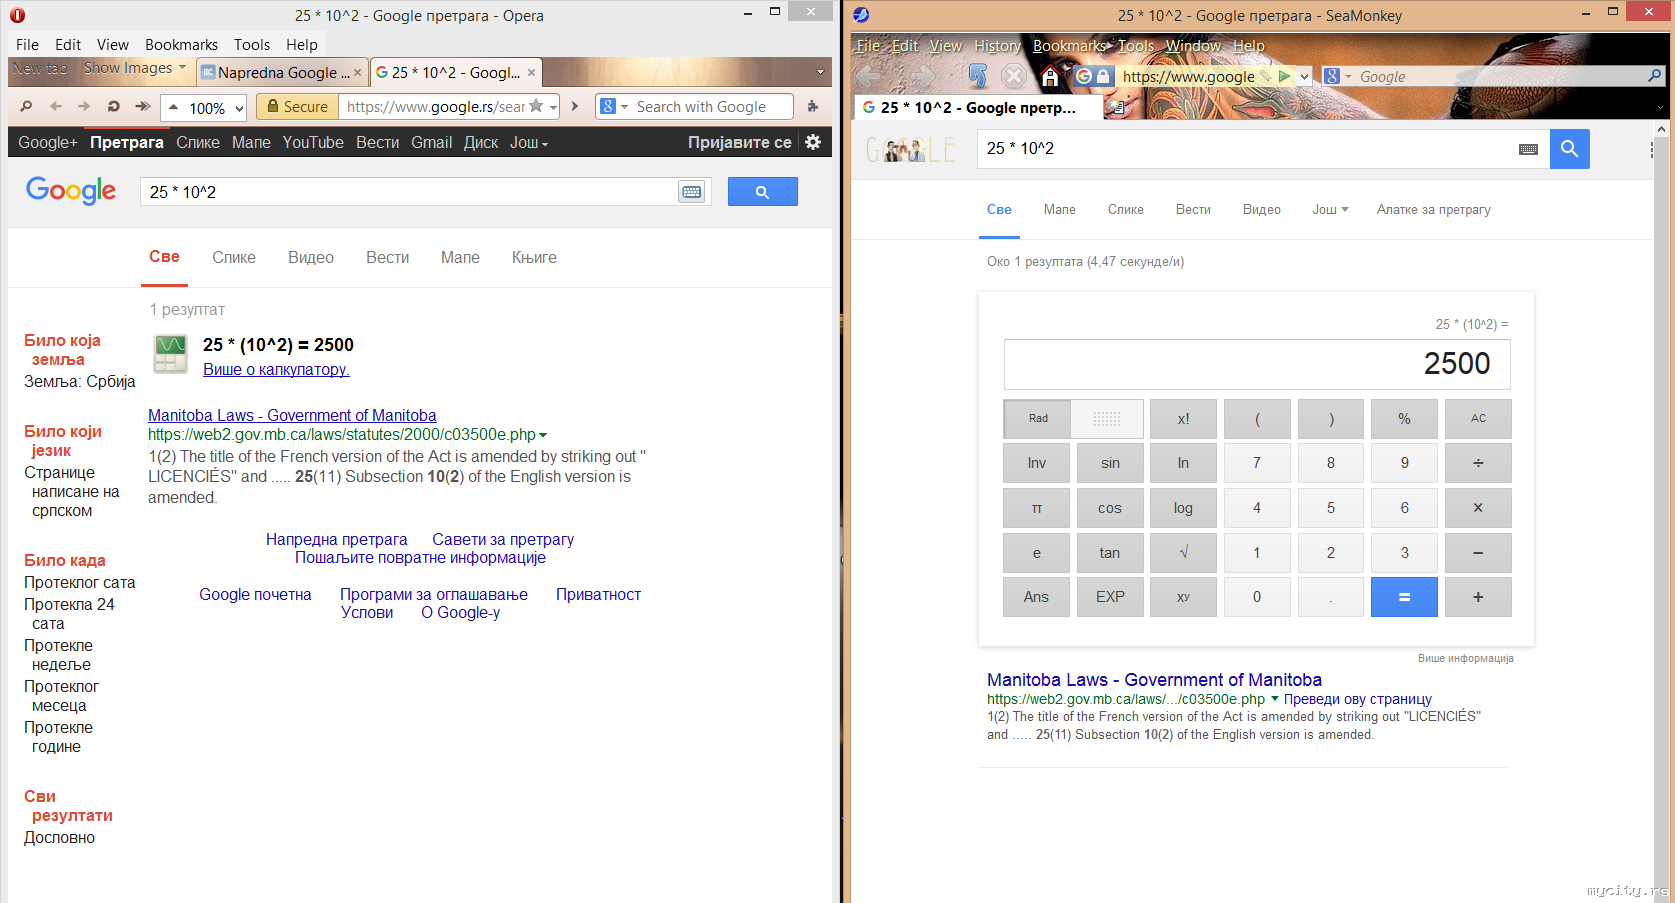Bookmark the page with Opera's star icon
Image resolution: width=1675 pixels, height=903 pixels.
[536, 106]
